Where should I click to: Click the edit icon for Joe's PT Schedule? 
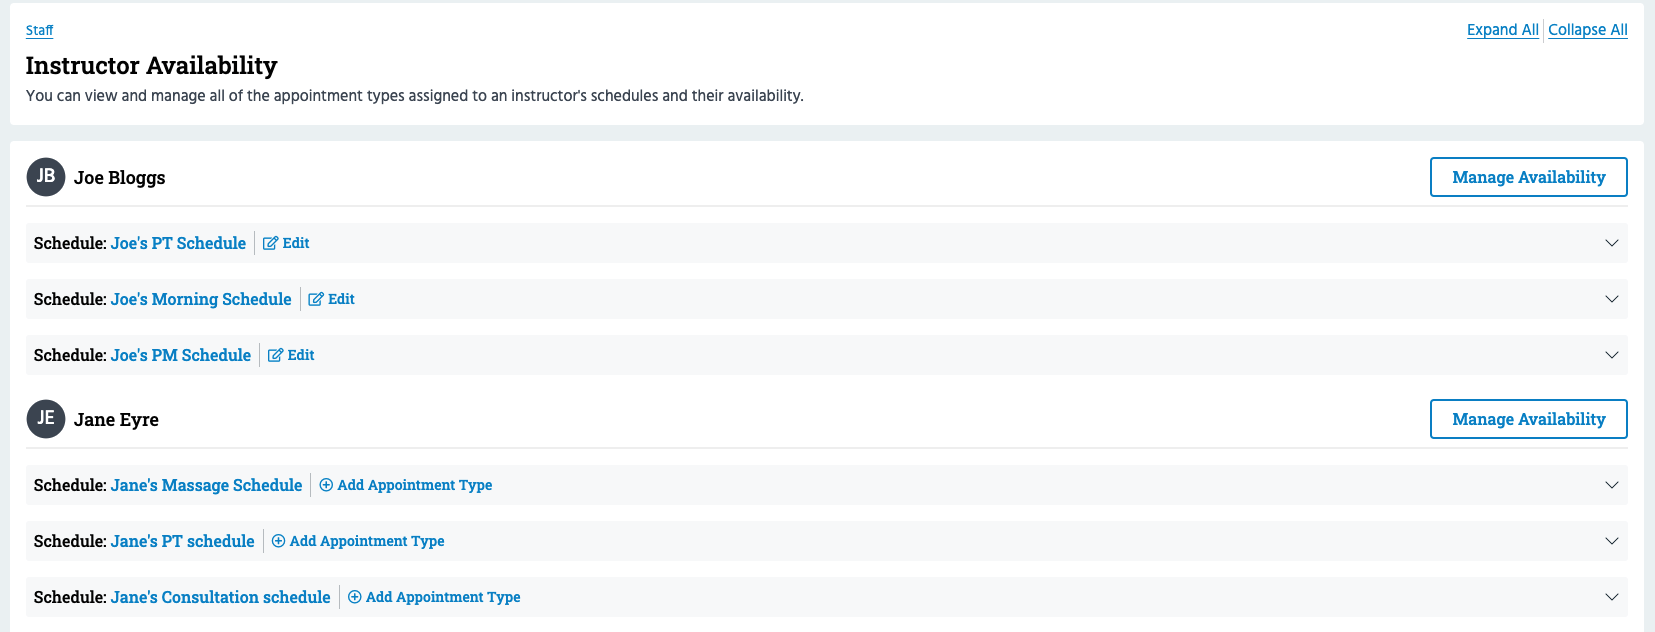click(270, 243)
